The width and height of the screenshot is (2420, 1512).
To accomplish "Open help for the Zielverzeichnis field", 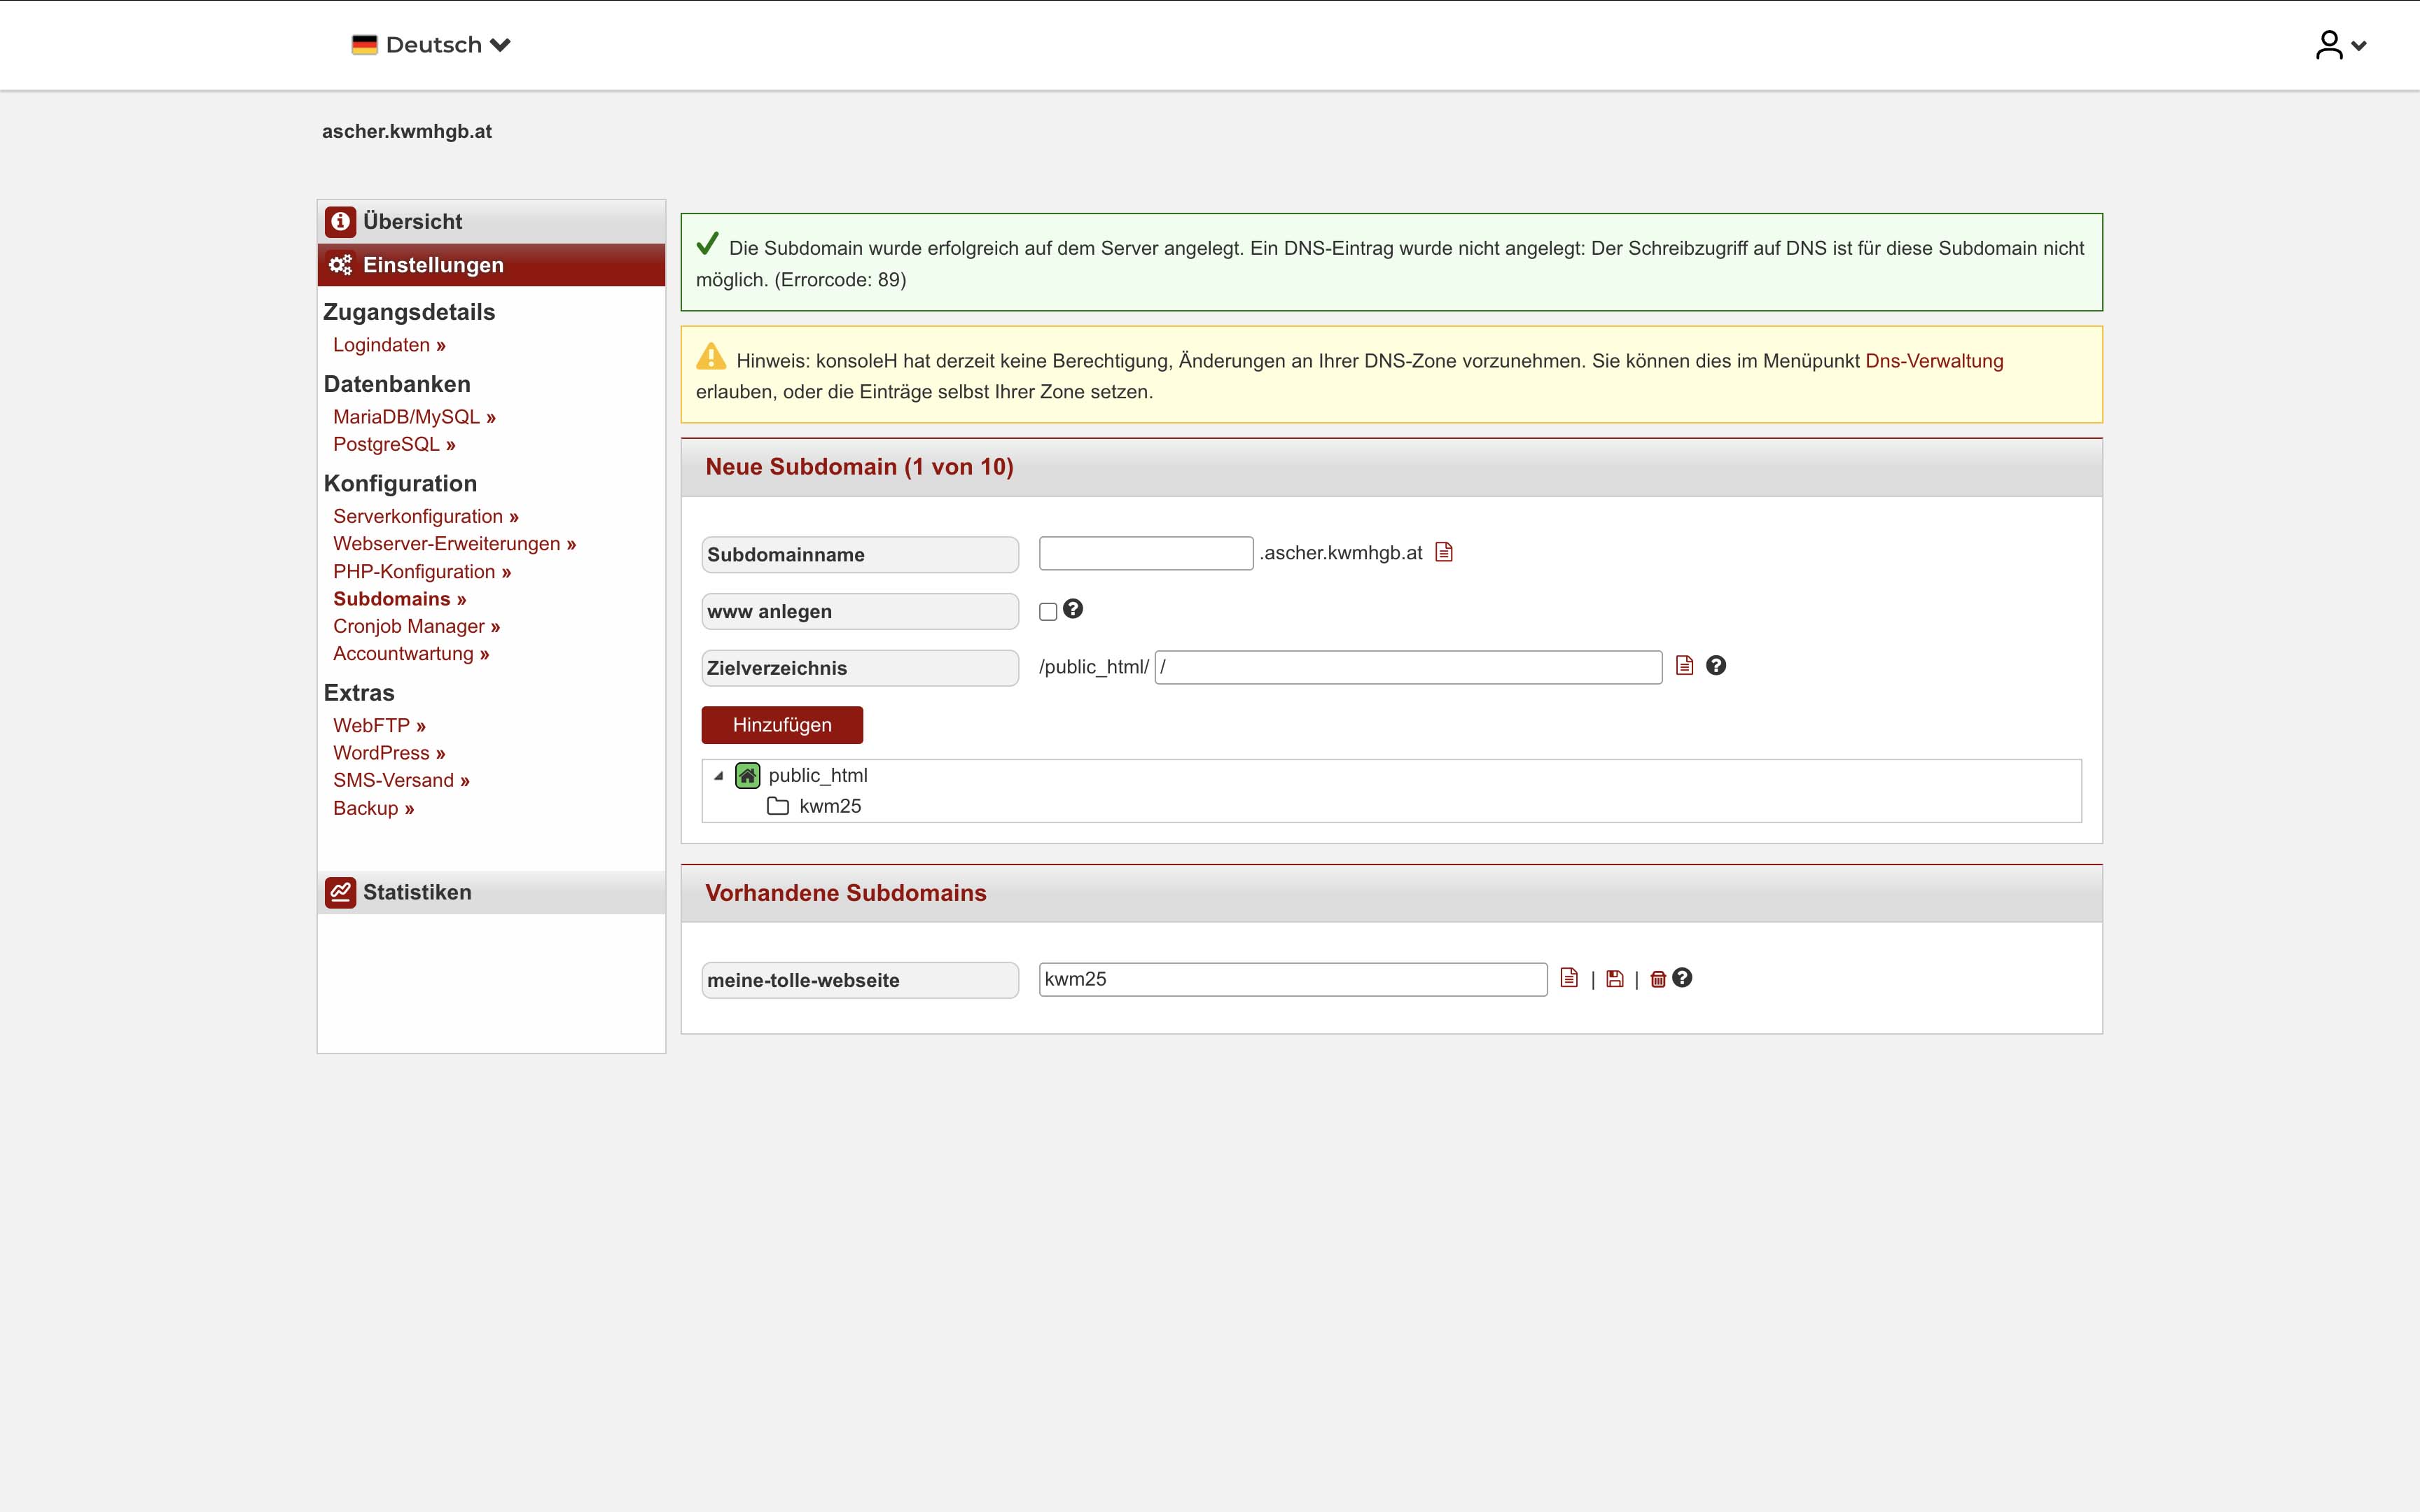I will coord(1716,666).
